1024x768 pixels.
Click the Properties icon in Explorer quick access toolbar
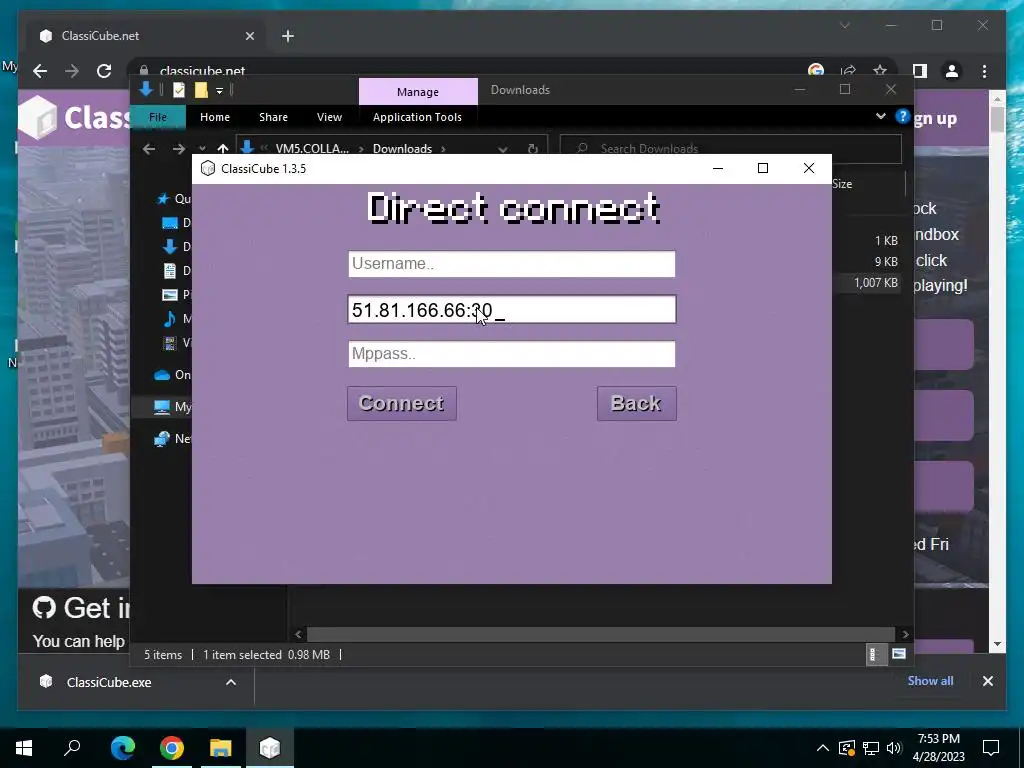(178, 90)
